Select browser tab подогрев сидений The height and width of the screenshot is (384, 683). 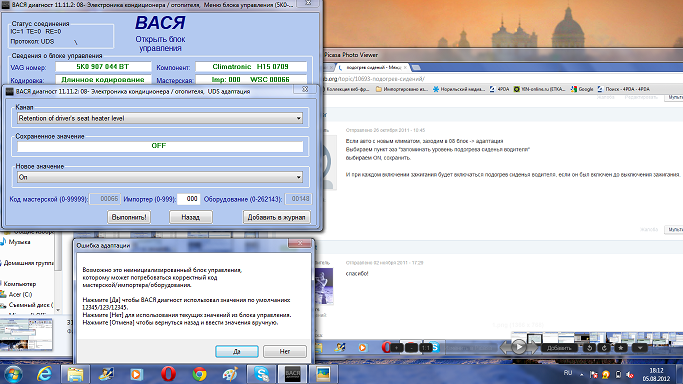(x=373, y=67)
